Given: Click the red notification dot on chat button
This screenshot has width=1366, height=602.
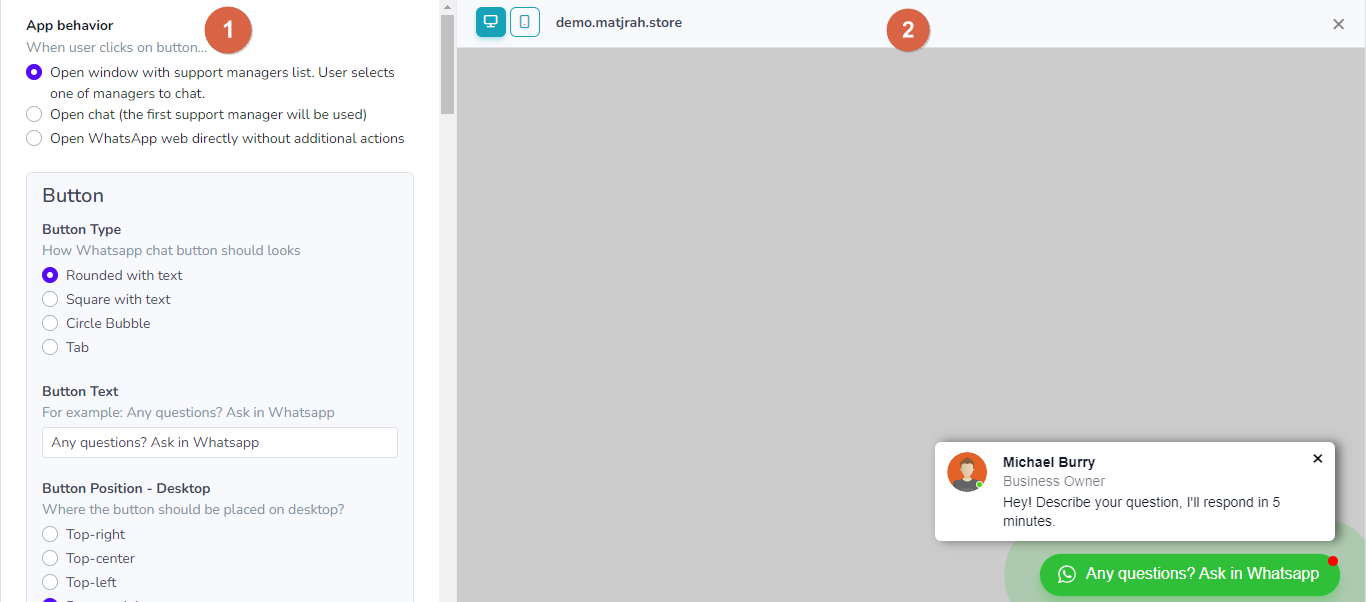Looking at the screenshot, I should 1333,561.
